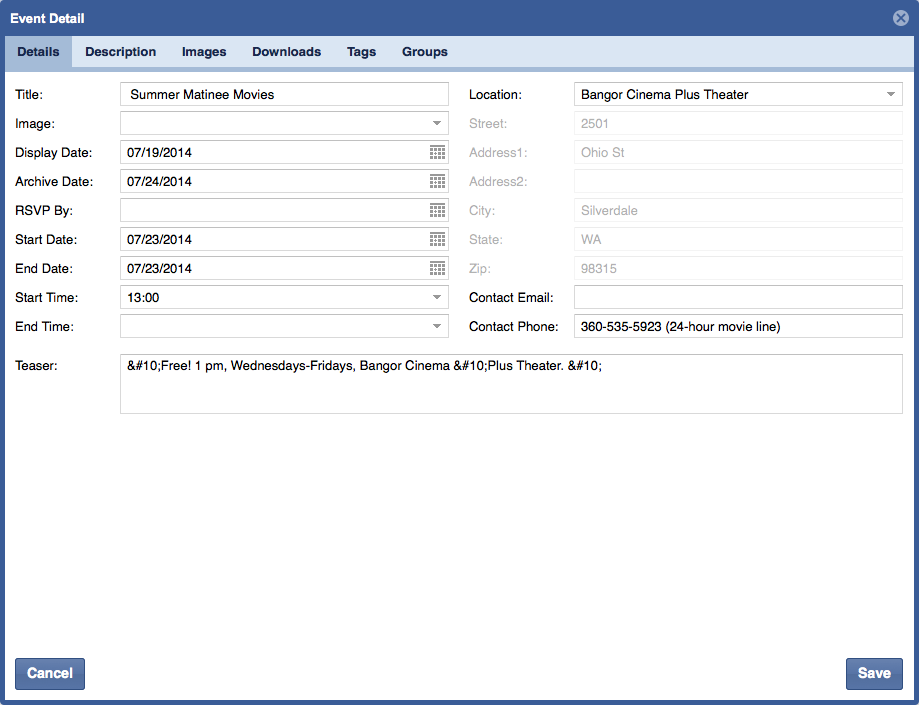This screenshot has height=705, width=919.
Task: Open the Display Date calendar picker
Action: 437,152
